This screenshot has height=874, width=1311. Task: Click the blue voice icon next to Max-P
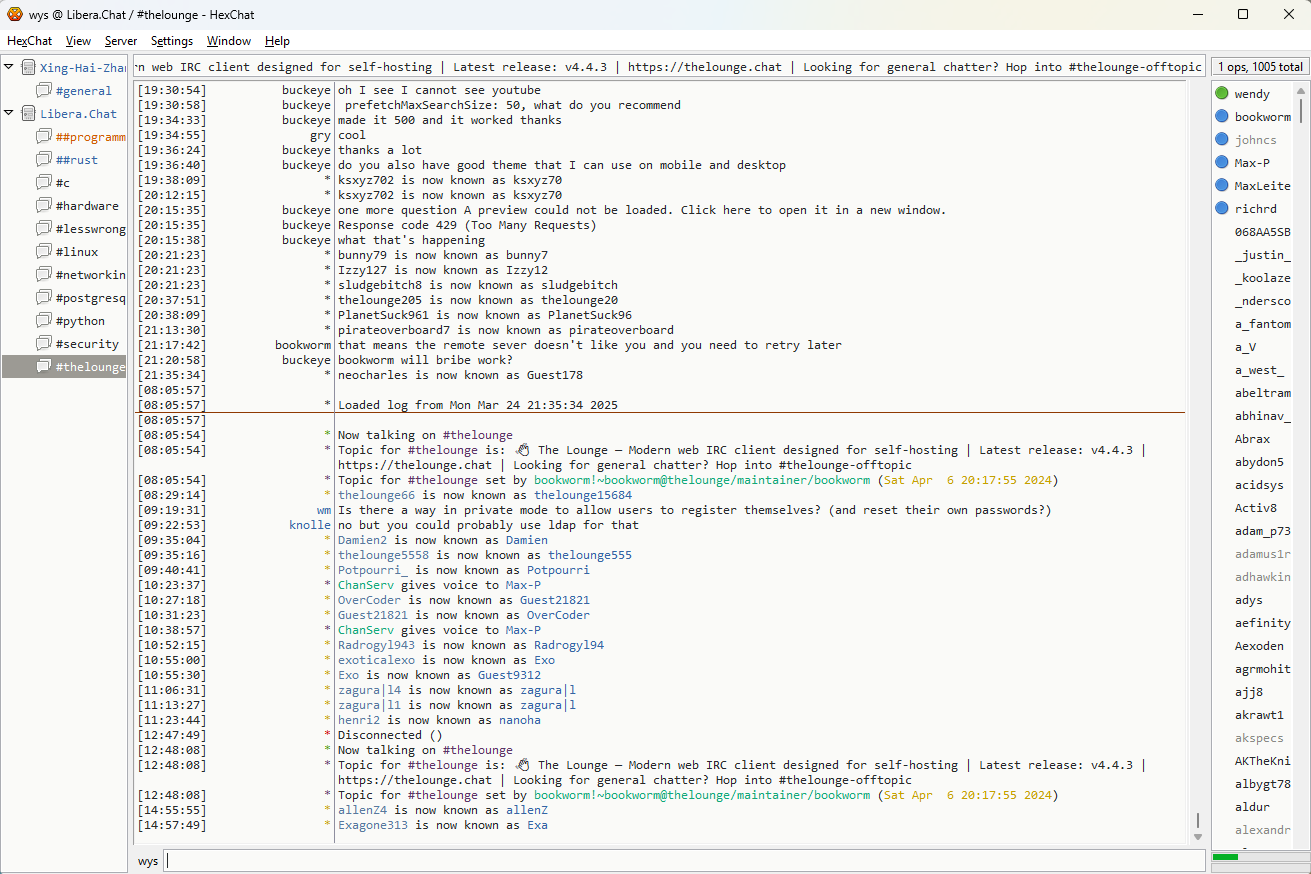click(x=1221, y=163)
